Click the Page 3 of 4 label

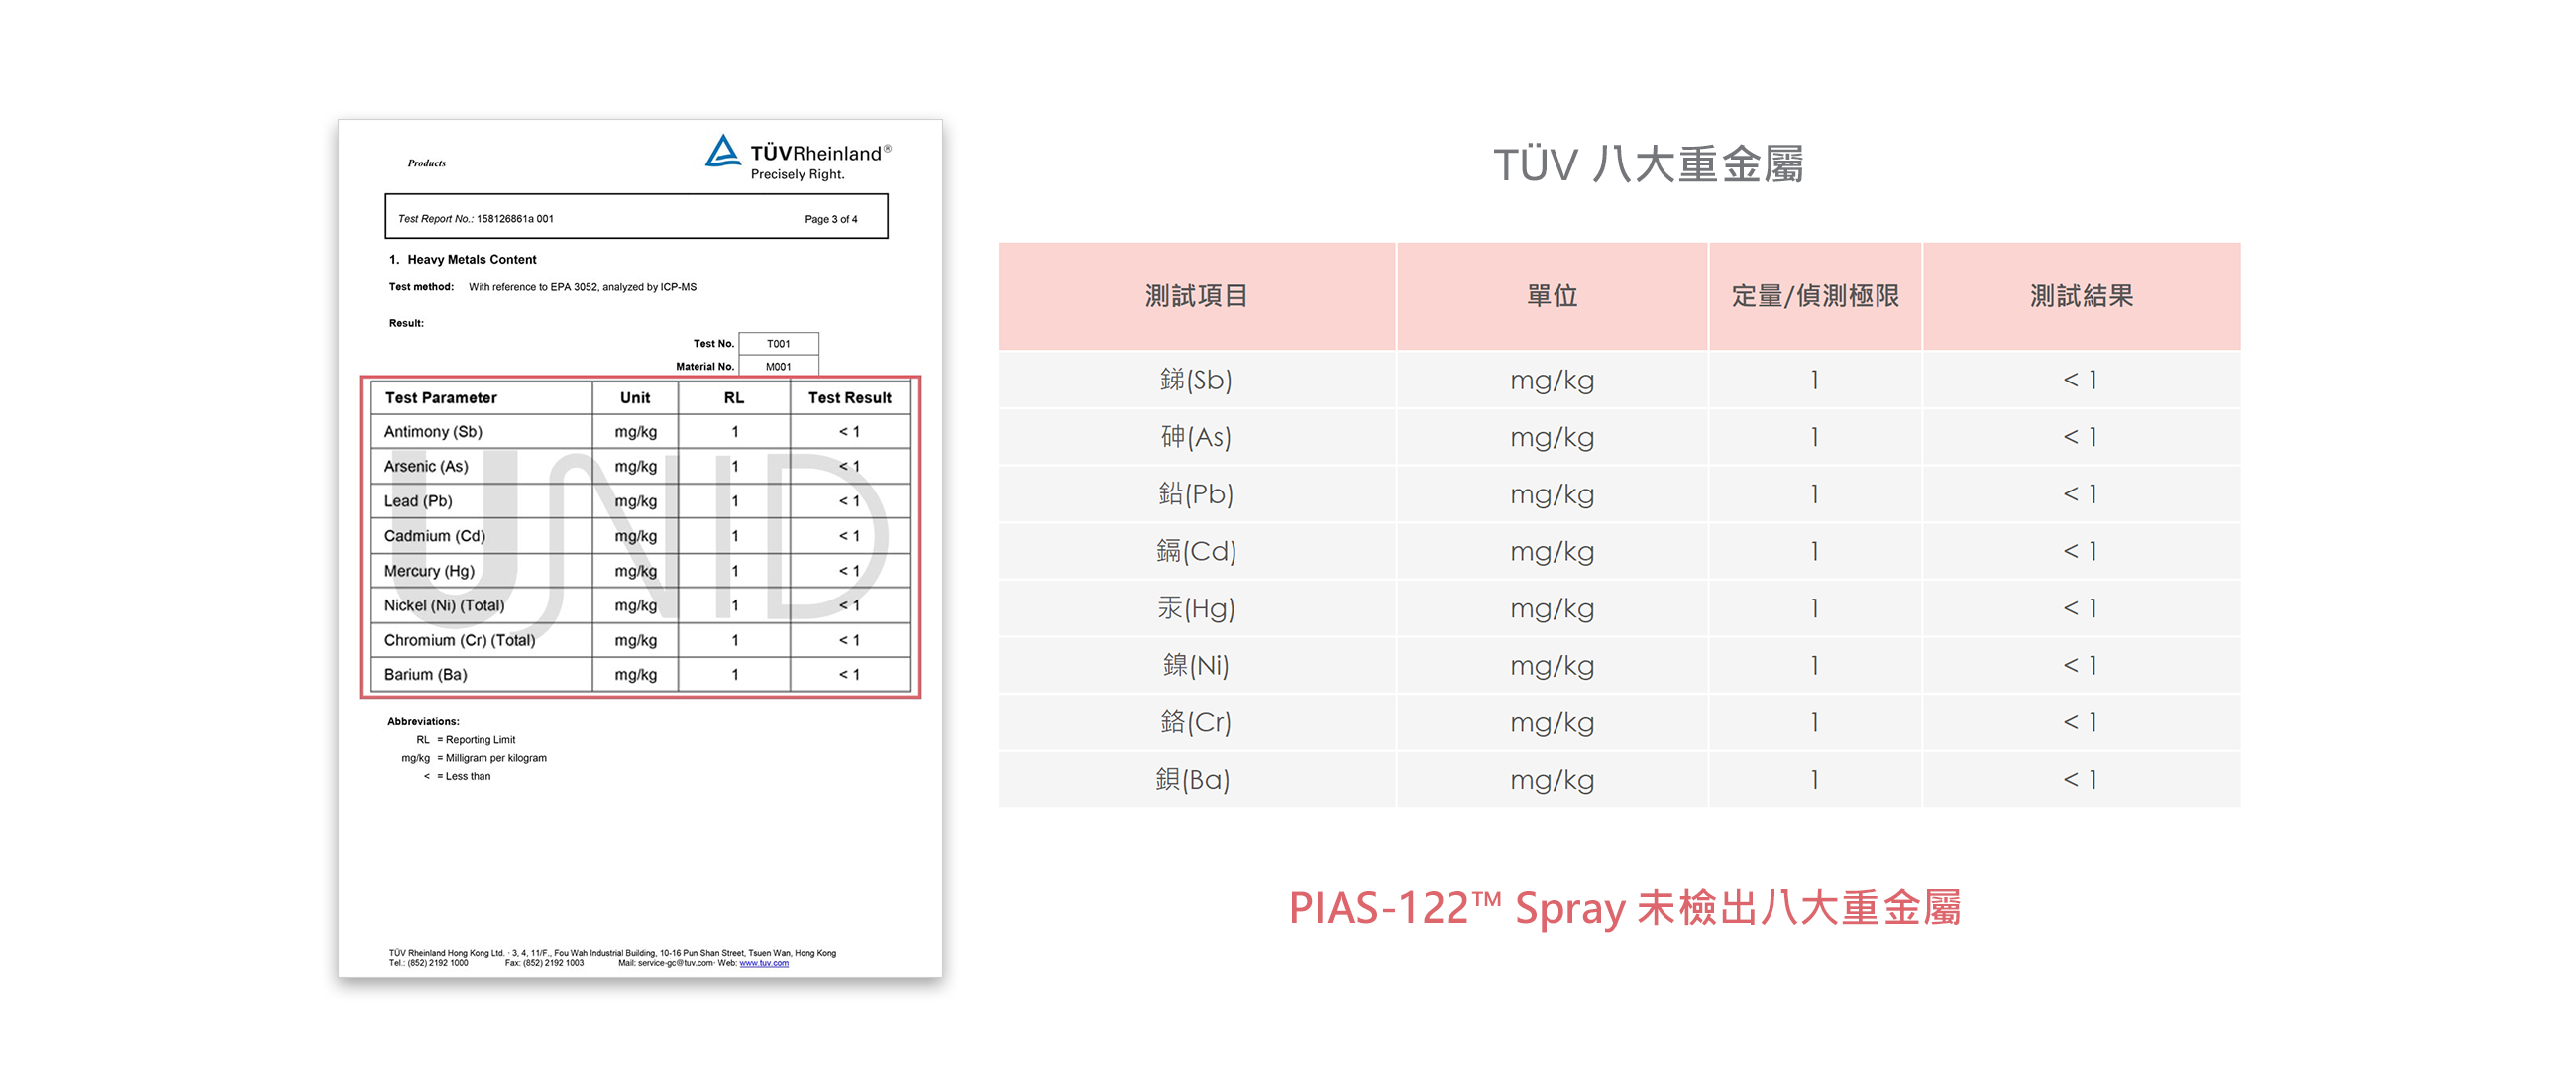click(x=831, y=219)
